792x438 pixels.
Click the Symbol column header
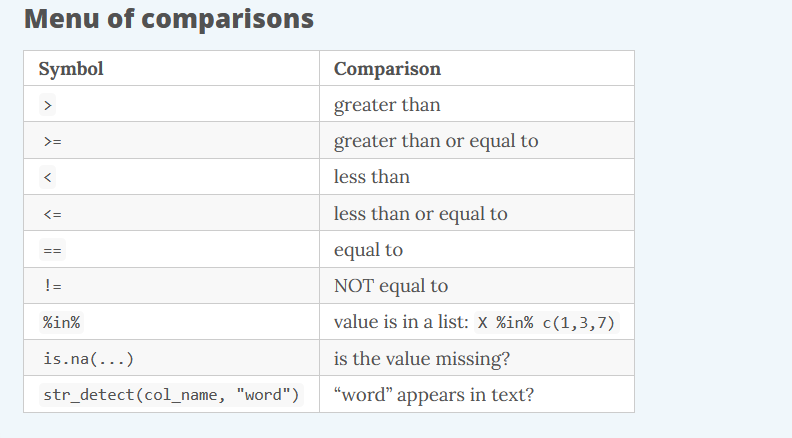(71, 69)
